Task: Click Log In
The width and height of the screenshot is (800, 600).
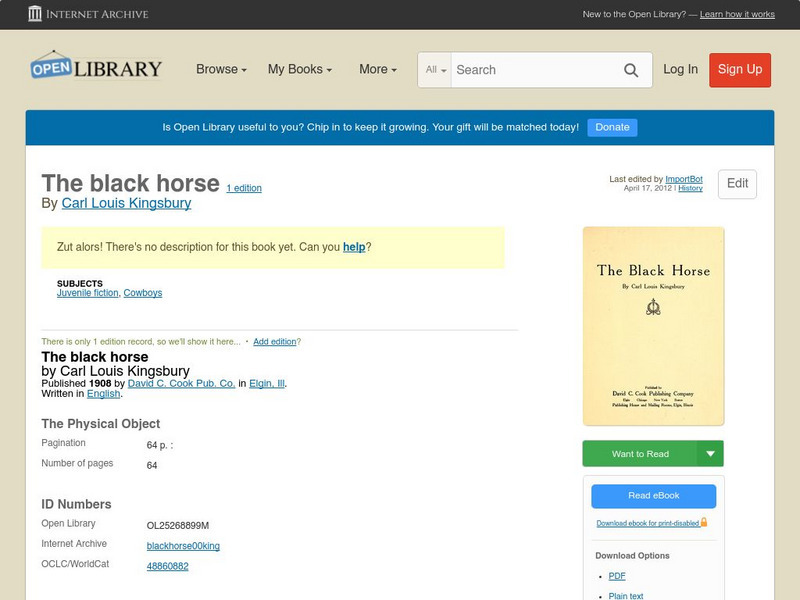Action: [679, 70]
